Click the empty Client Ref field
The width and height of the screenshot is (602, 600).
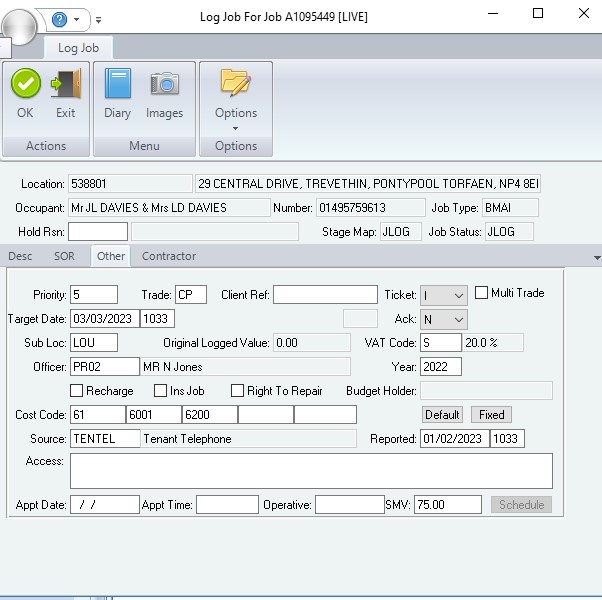(325, 295)
